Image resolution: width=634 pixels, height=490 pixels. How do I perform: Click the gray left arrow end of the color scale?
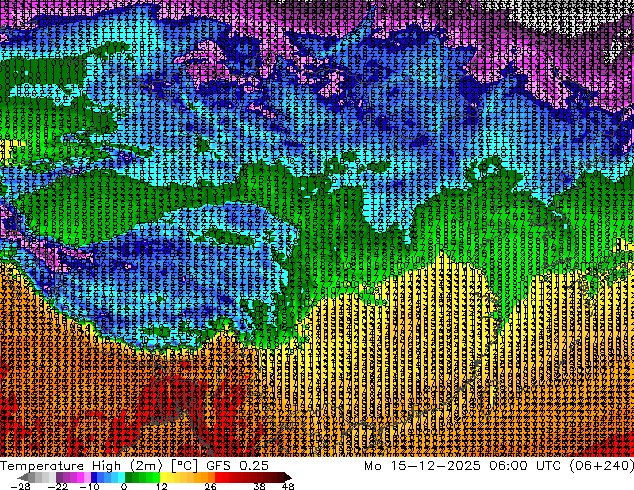click(23, 477)
